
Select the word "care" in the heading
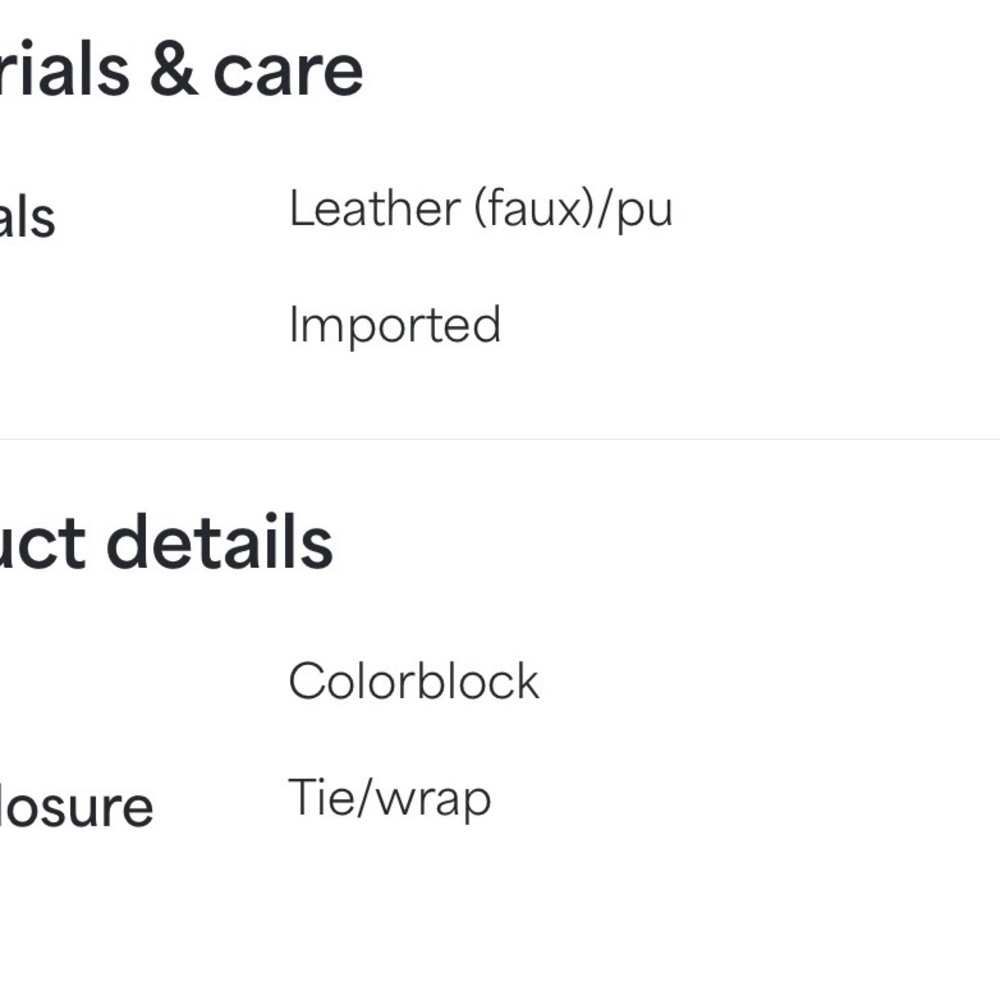(288, 73)
